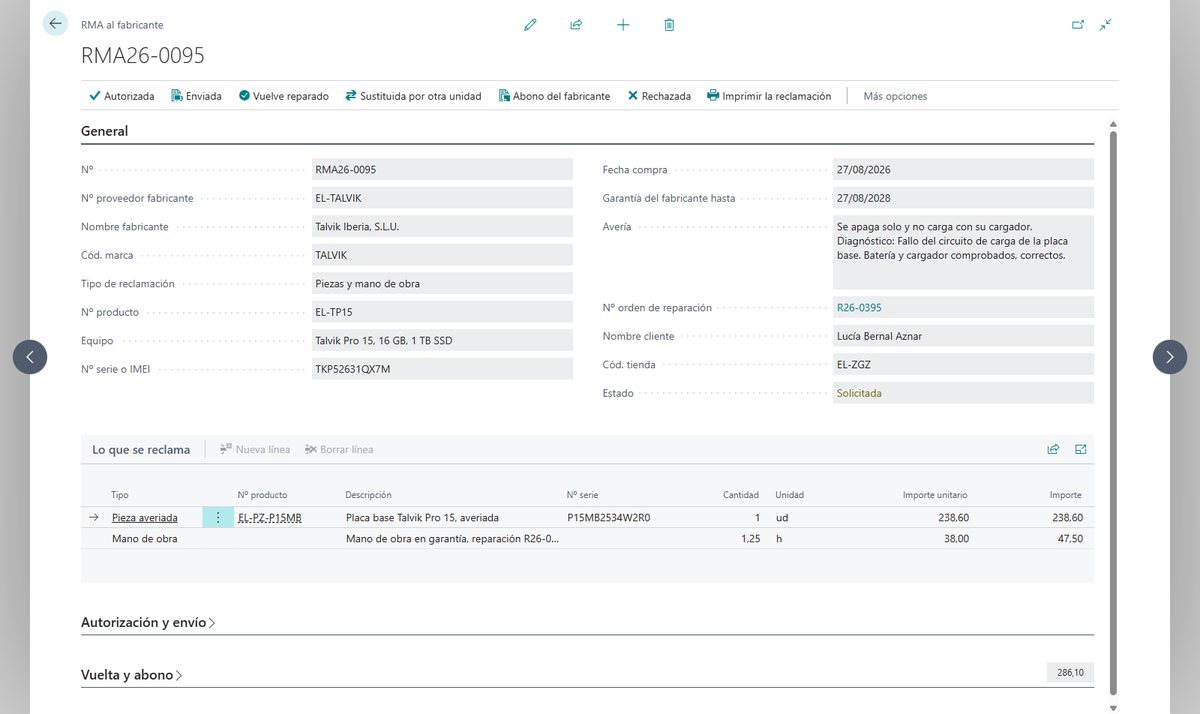
Task: Expand the lines section to full view
Action: (x=1081, y=450)
